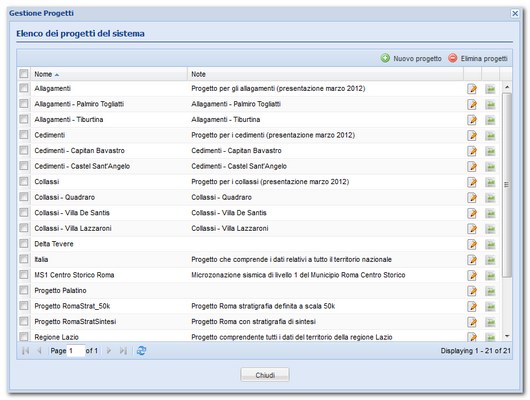Click the scrollbar up arrow

(507, 87)
